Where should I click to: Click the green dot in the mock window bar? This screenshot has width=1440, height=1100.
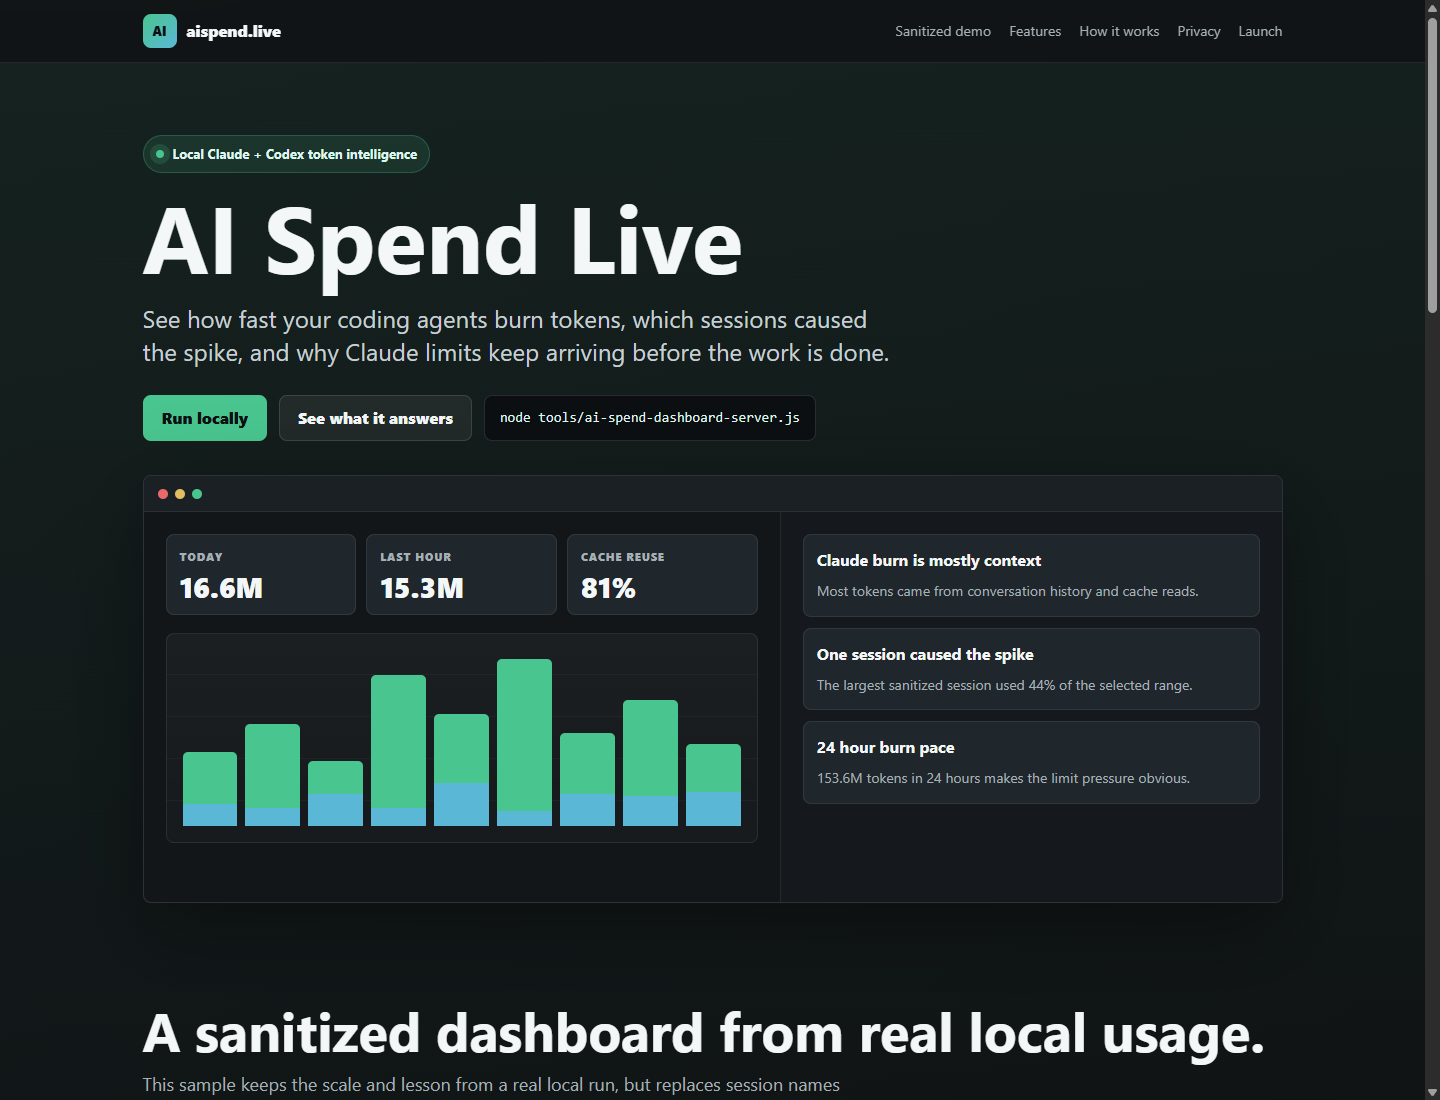tap(197, 494)
